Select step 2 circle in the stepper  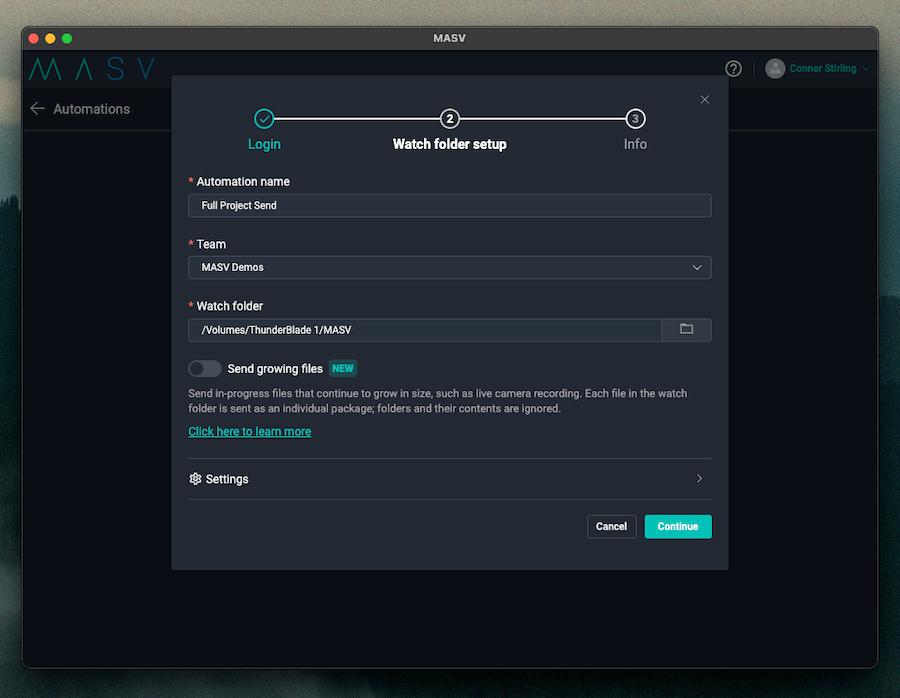coord(449,119)
